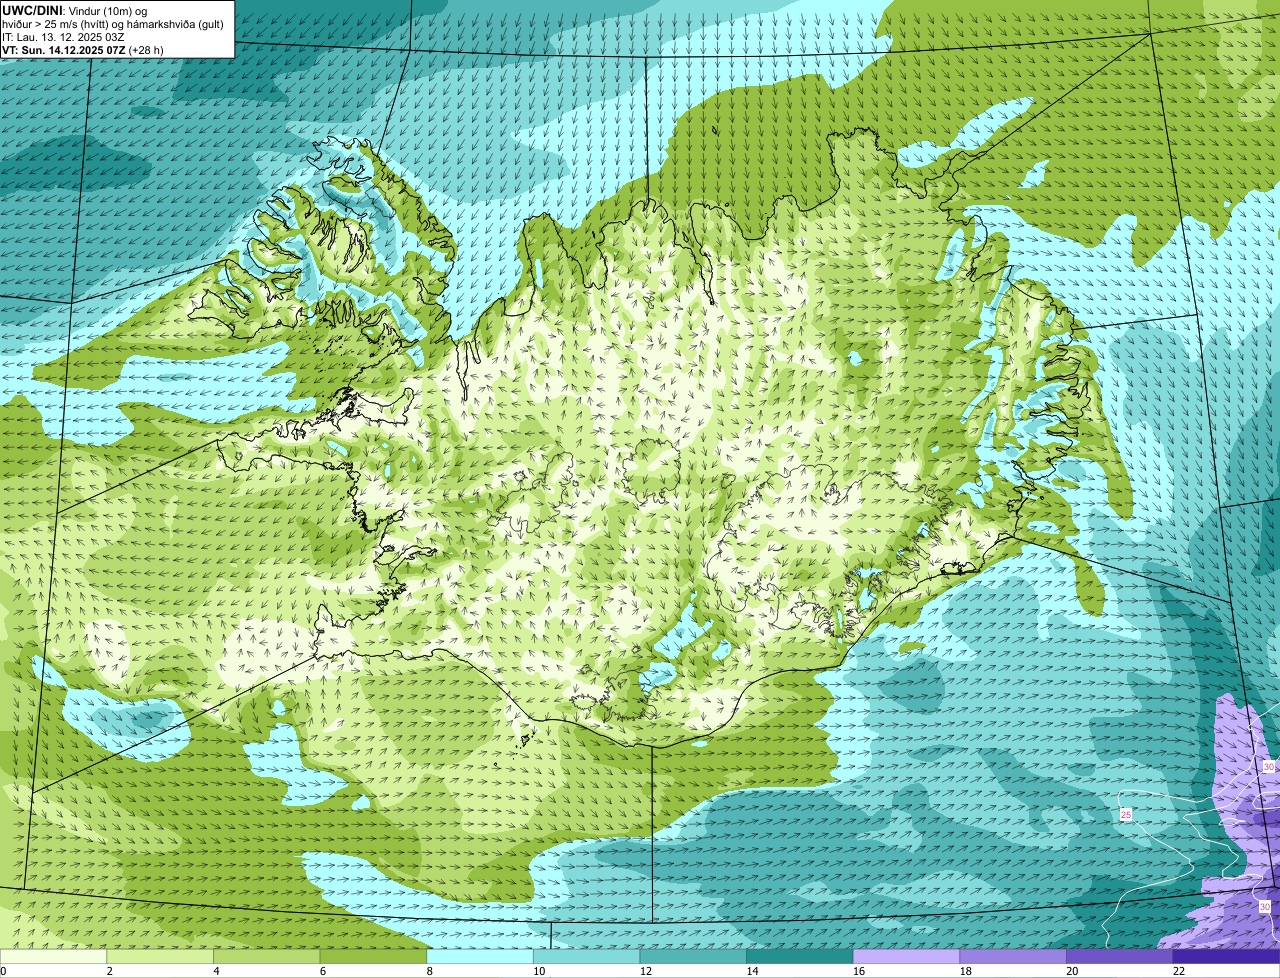Click the legend tick value '6'
This screenshot has width=1280, height=978.
click(322, 971)
